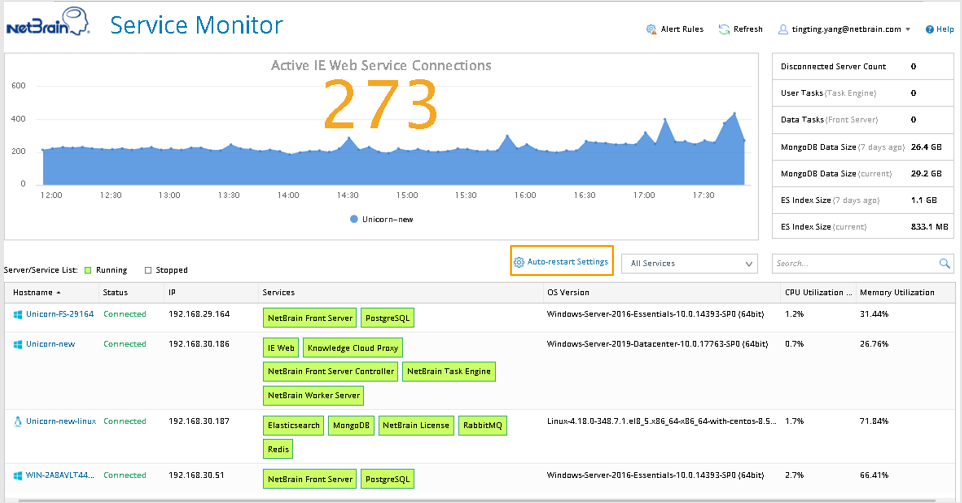Click the NetBrain Task Engine tag

[x=448, y=371]
